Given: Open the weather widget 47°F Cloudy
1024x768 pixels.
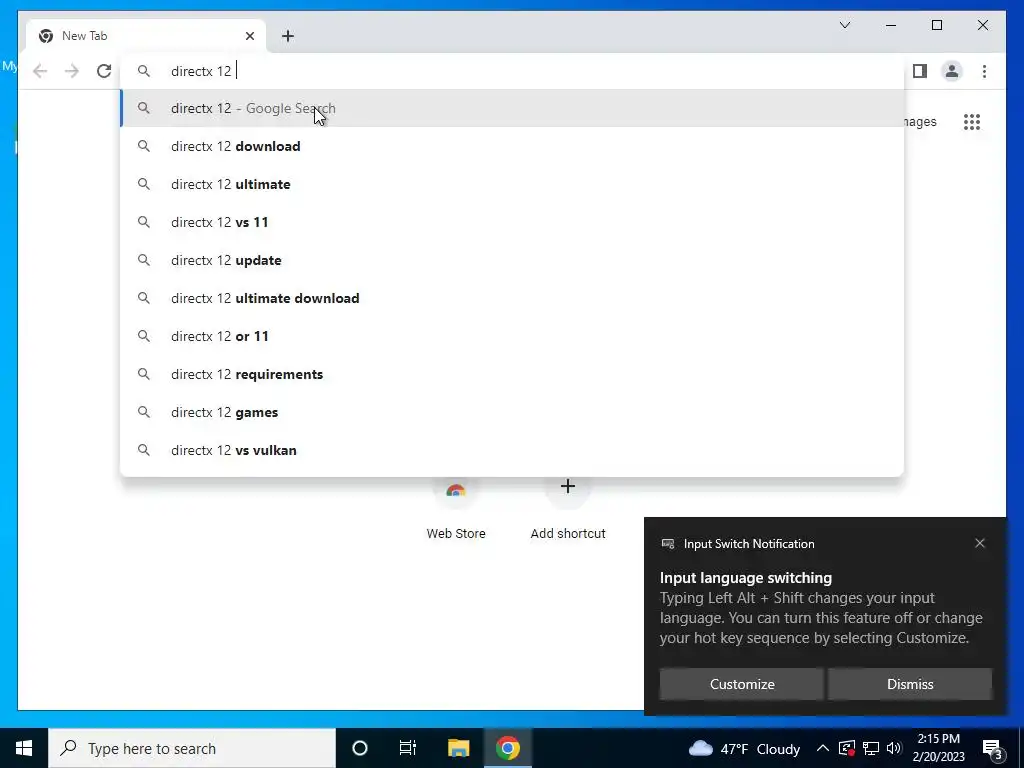Looking at the screenshot, I should (x=744, y=748).
